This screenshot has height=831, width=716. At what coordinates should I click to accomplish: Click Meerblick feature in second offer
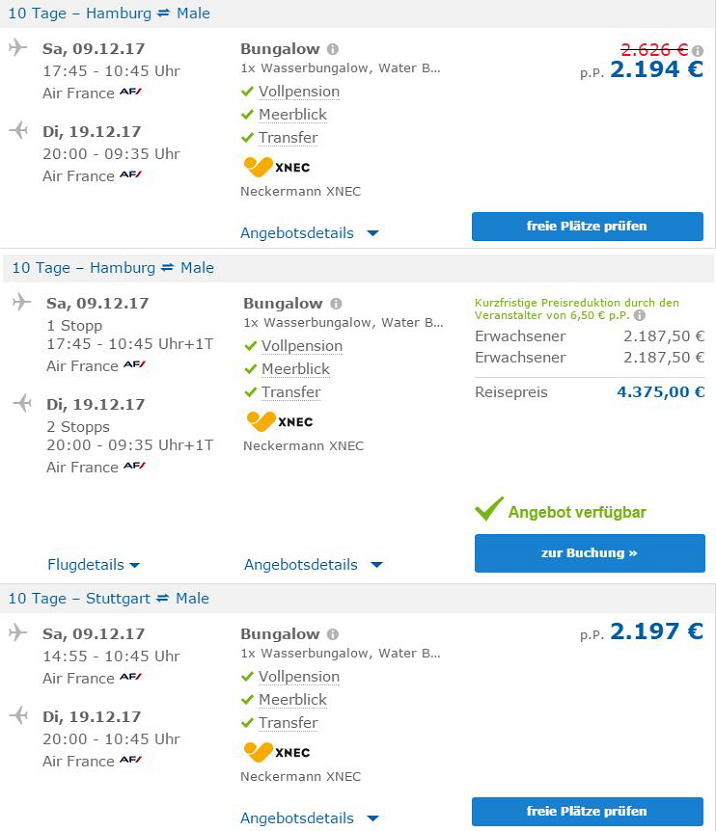coord(296,369)
